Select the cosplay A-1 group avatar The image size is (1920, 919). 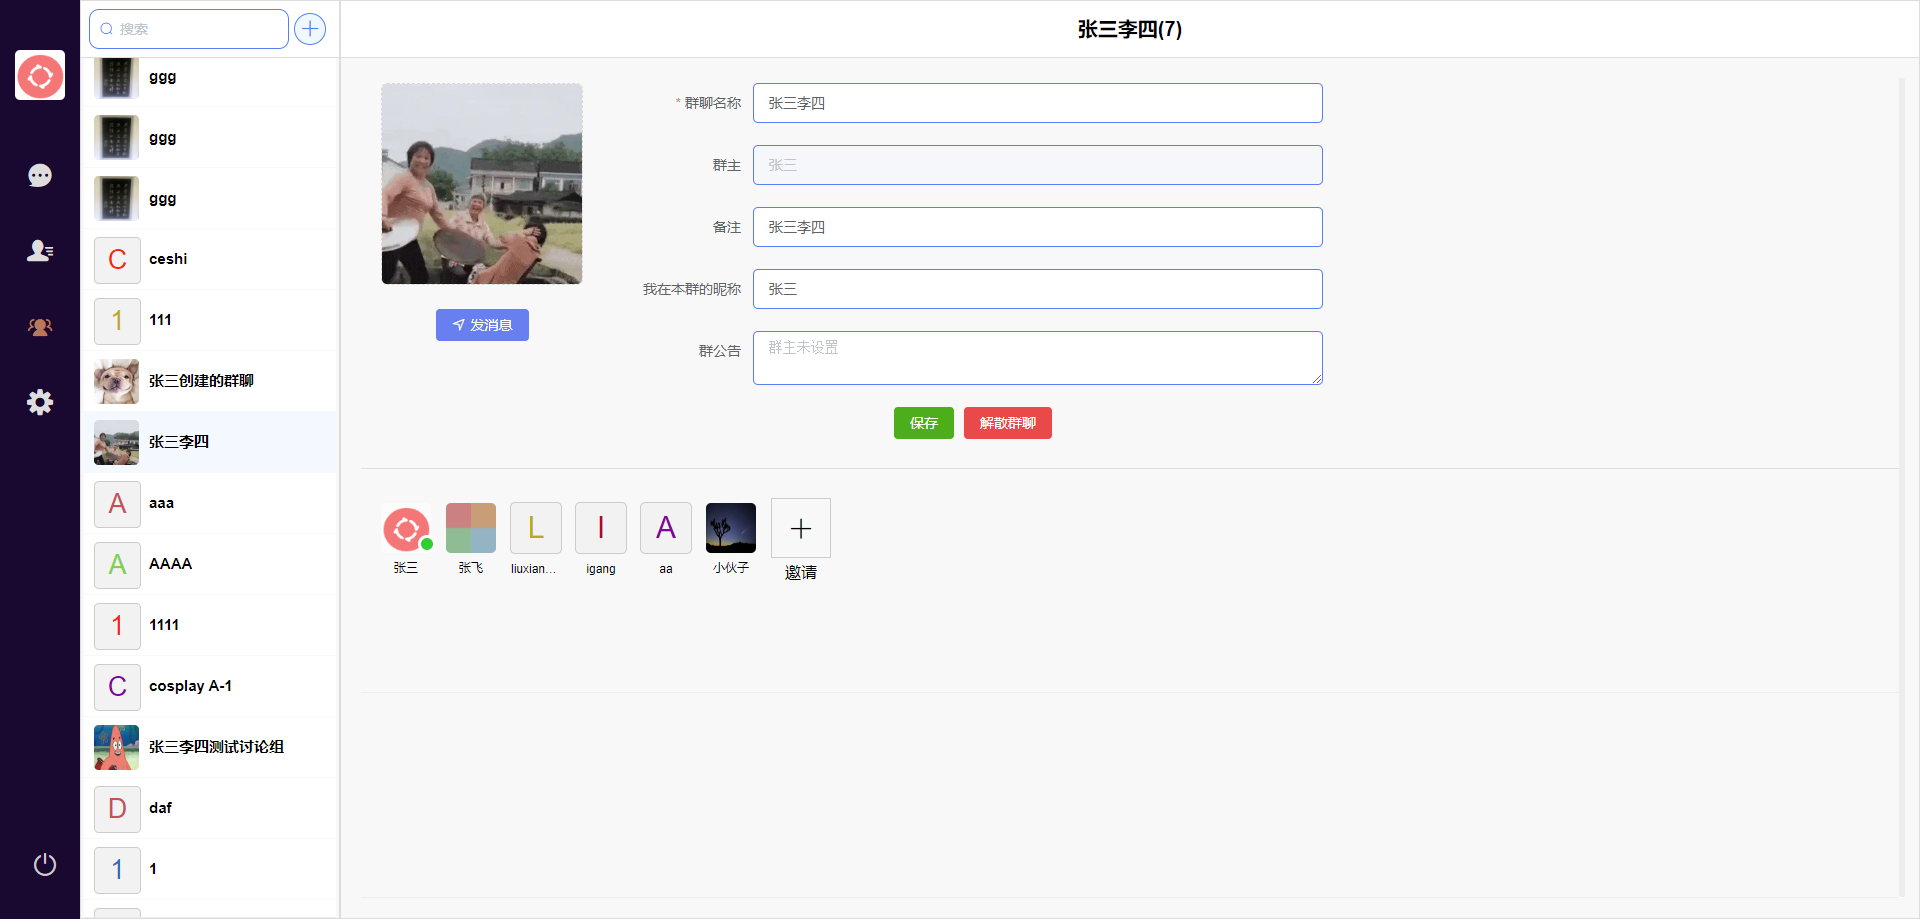click(x=117, y=687)
